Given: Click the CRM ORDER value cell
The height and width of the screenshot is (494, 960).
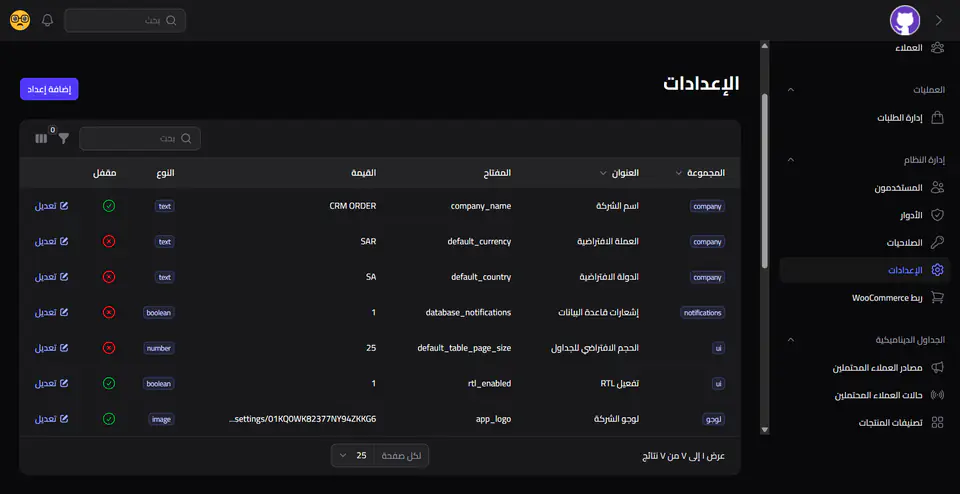Looking at the screenshot, I should coord(353,206).
